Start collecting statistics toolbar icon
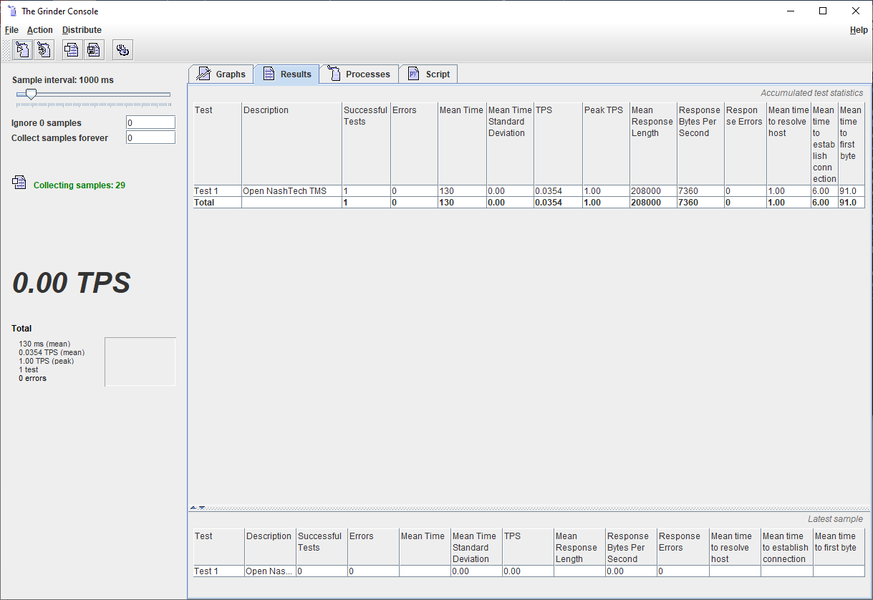Screen dimensions: 873x600 [x=72, y=50]
